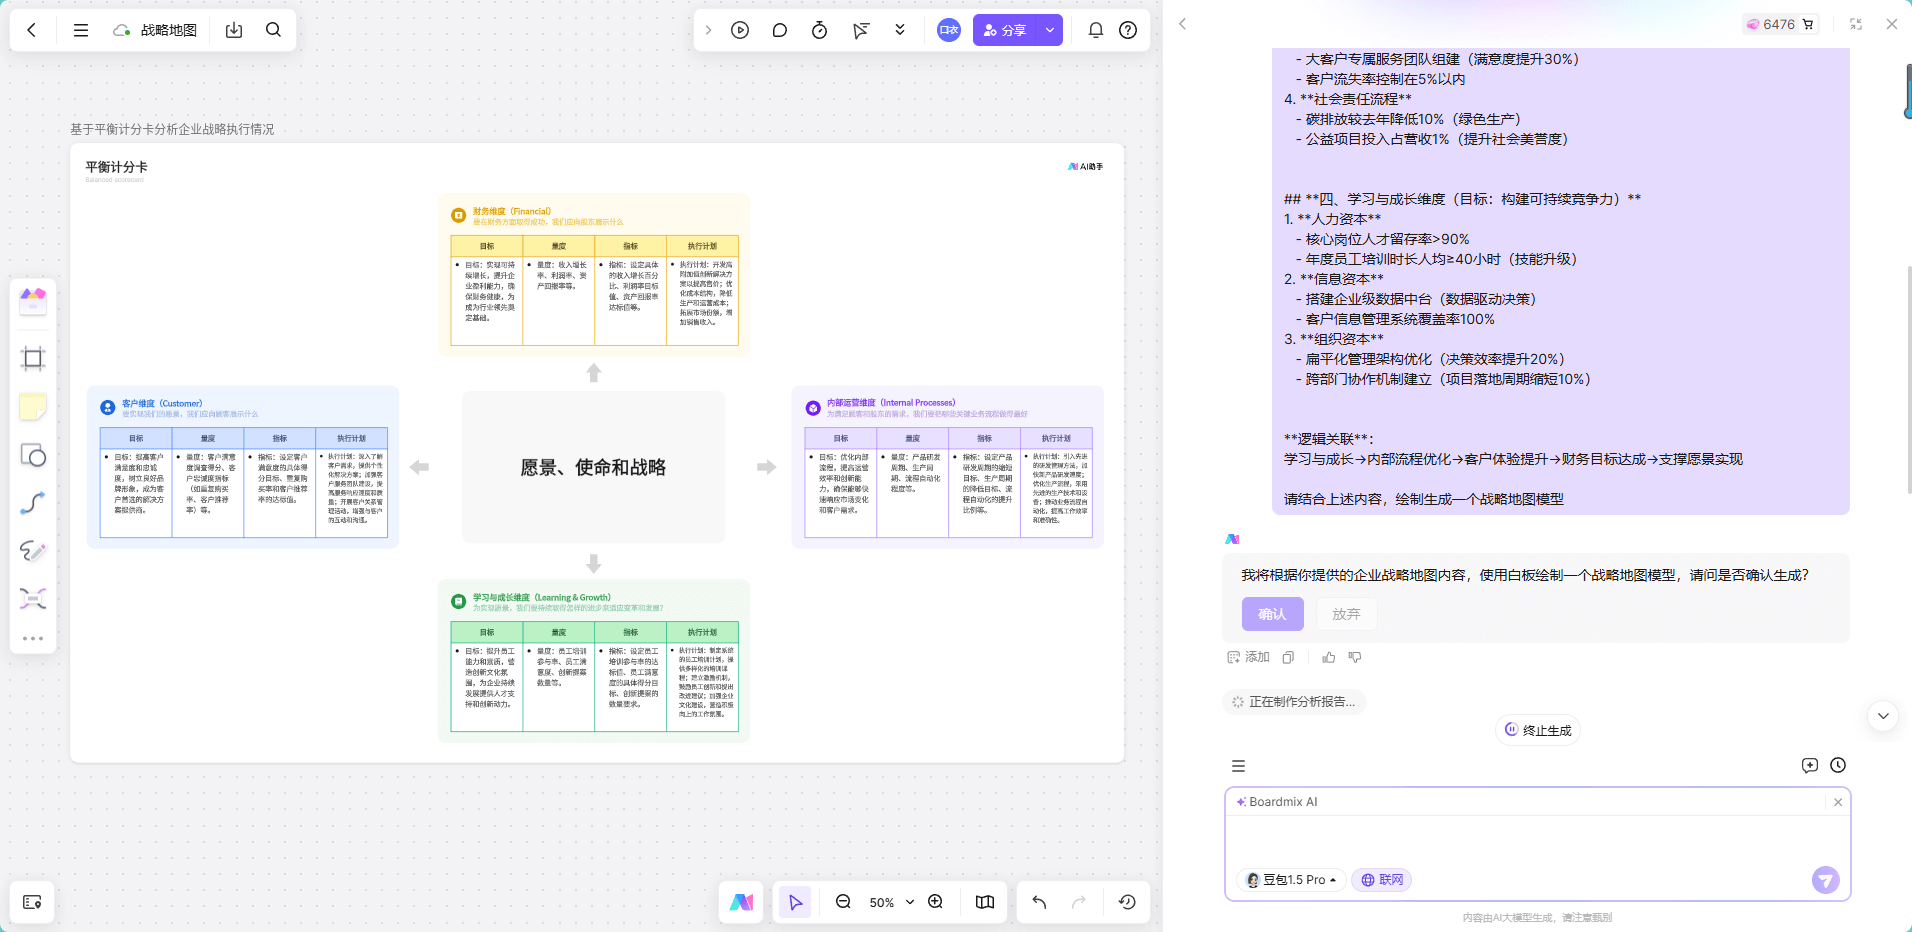Select the 学习与成长维度 heading
1912x932 pixels.
pos(542,598)
